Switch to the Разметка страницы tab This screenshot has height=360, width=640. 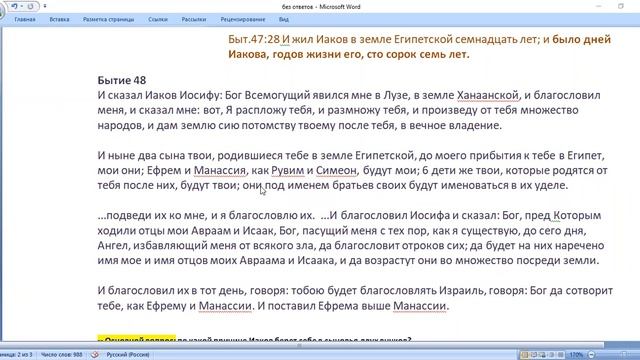click(x=108, y=19)
